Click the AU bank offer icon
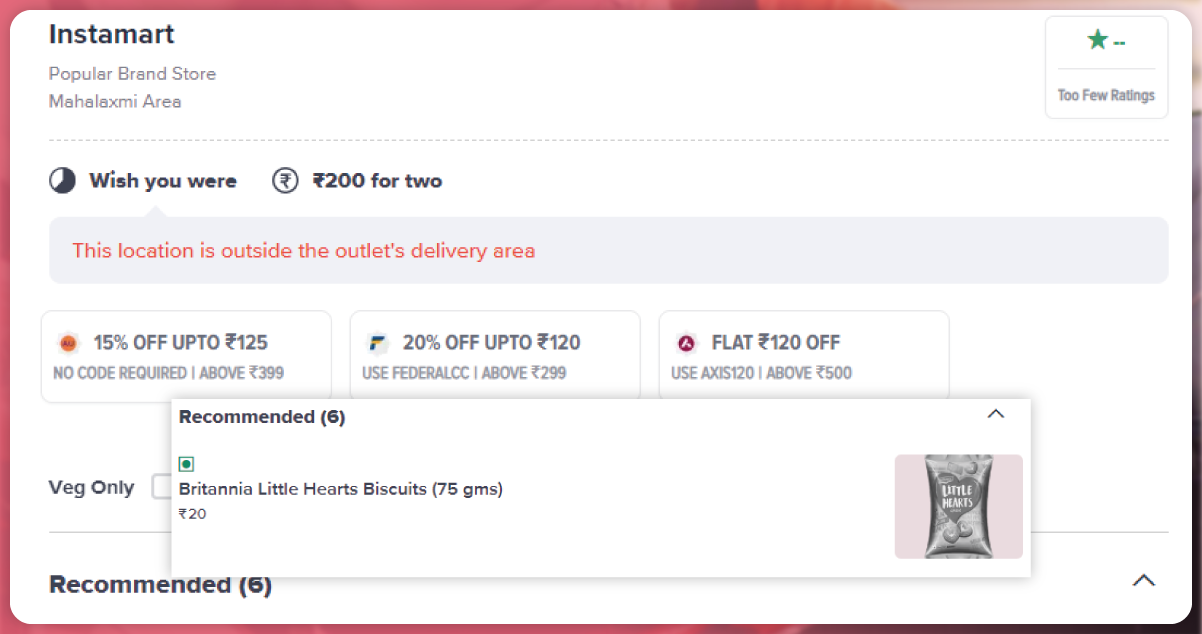This screenshot has width=1202, height=634. [x=69, y=343]
